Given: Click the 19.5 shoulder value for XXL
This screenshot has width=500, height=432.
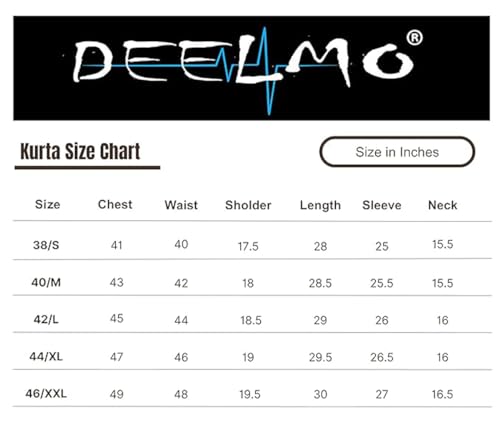Looking at the screenshot, I should tap(250, 395).
